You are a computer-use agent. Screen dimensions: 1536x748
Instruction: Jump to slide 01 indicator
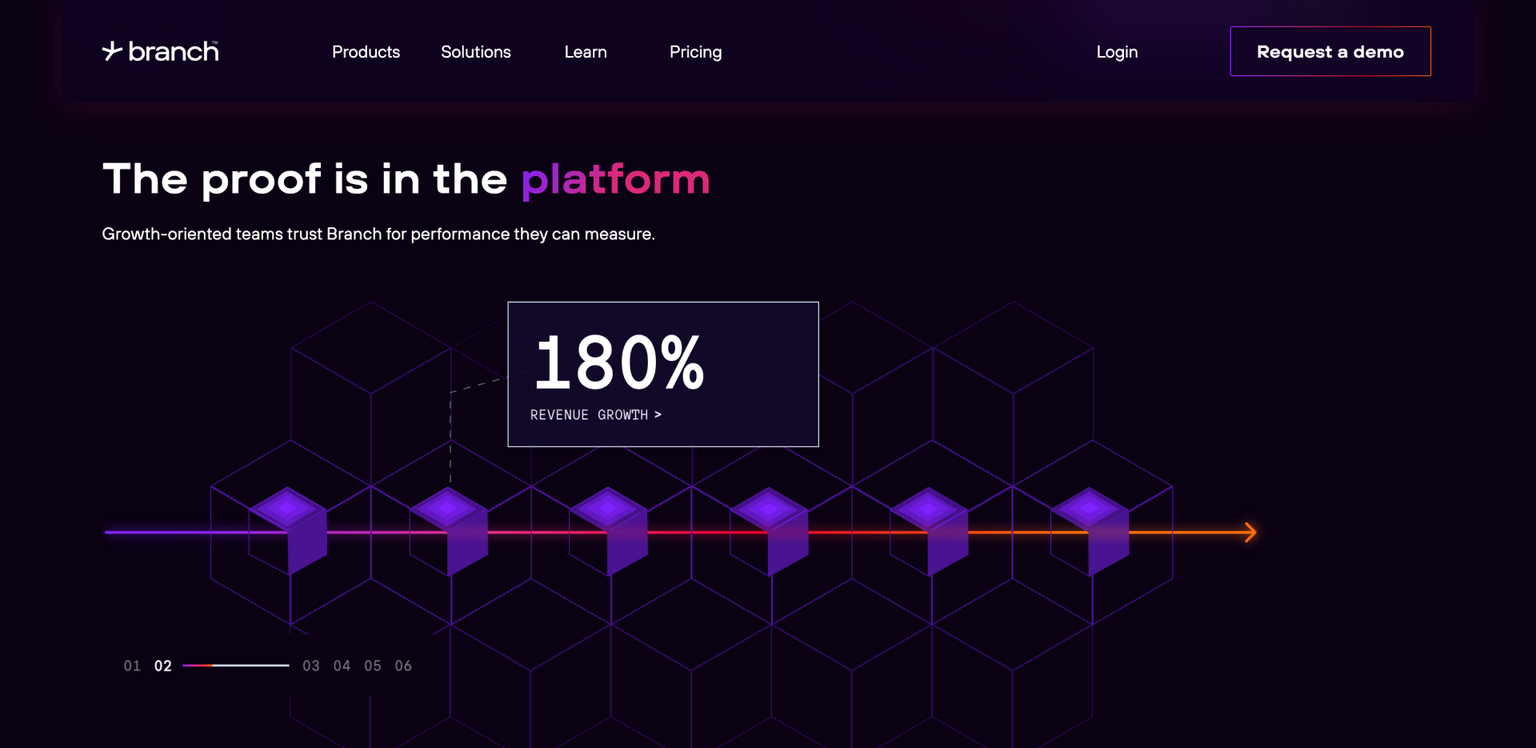pyautogui.click(x=132, y=666)
